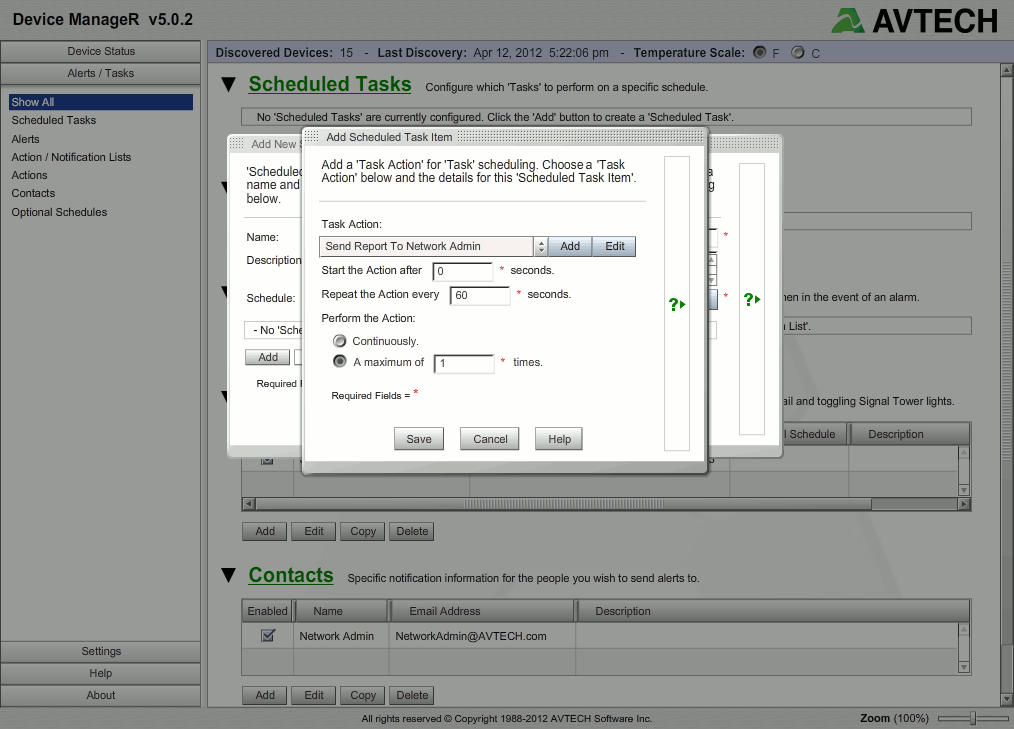This screenshot has width=1014, height=729.
Task: Open the Contacts section link
Action: click(x=291, y=575)
